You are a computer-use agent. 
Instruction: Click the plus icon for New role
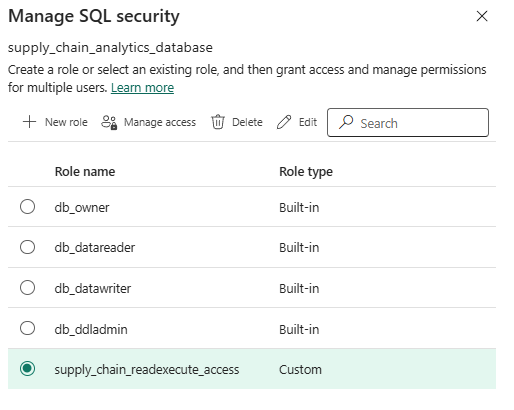coord(29,122)
